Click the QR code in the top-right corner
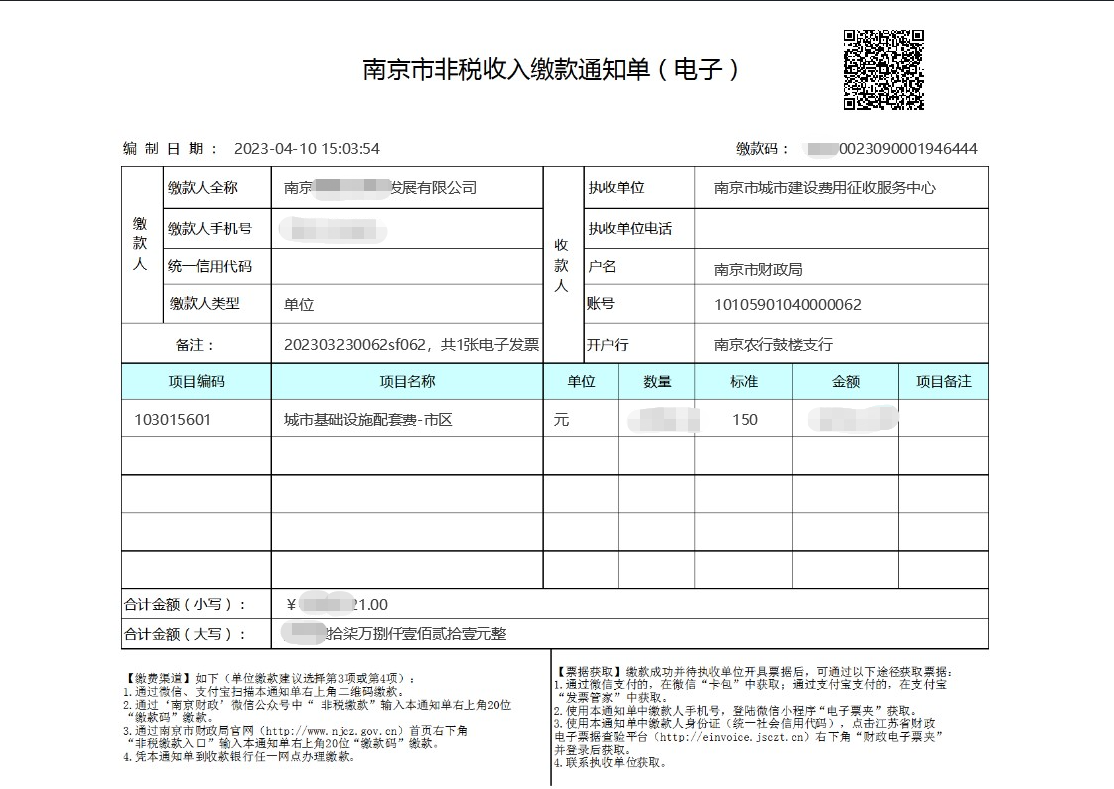Image resolution: width=1114 pixels, height=789 pixels. (883, 69)
